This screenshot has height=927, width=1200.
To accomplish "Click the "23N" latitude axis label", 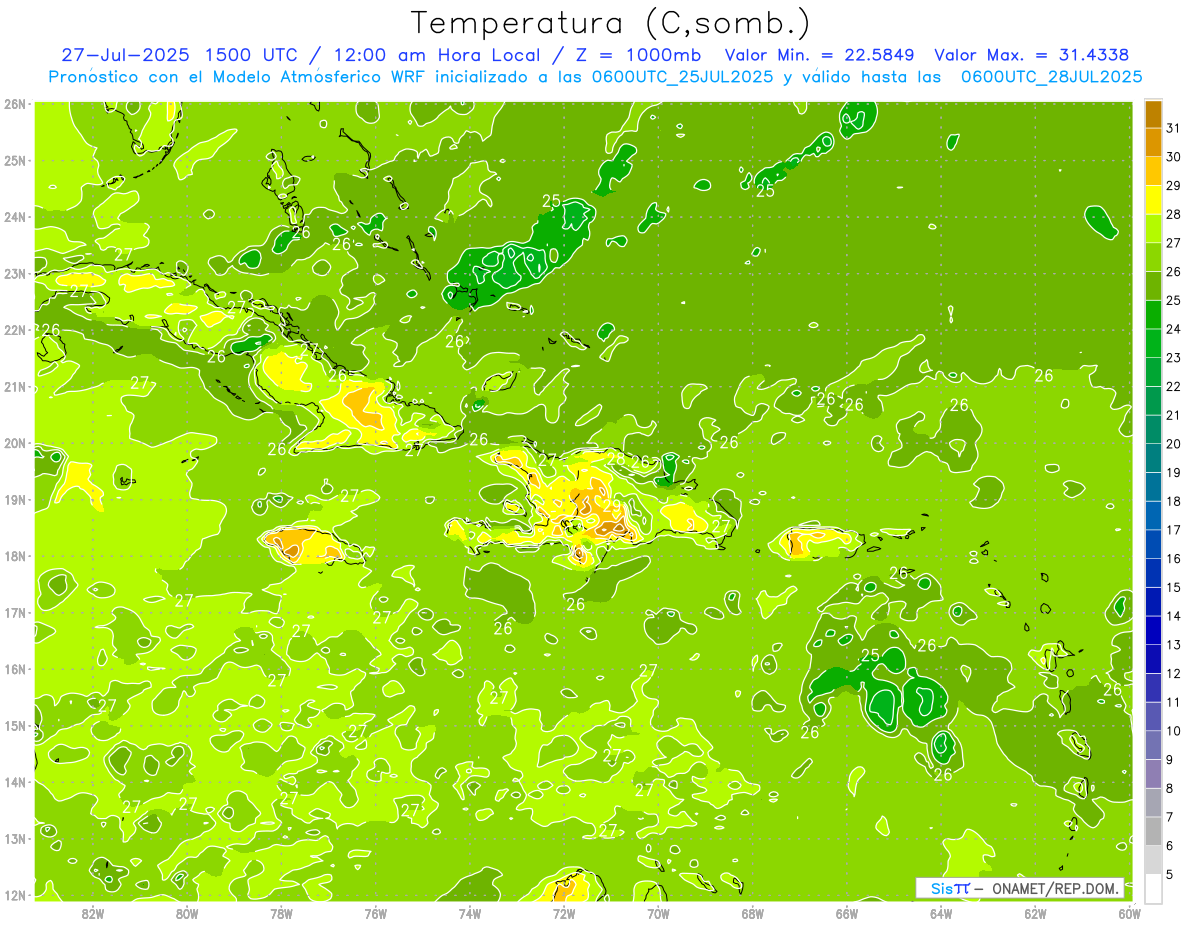I will click(x=14, y=273).
